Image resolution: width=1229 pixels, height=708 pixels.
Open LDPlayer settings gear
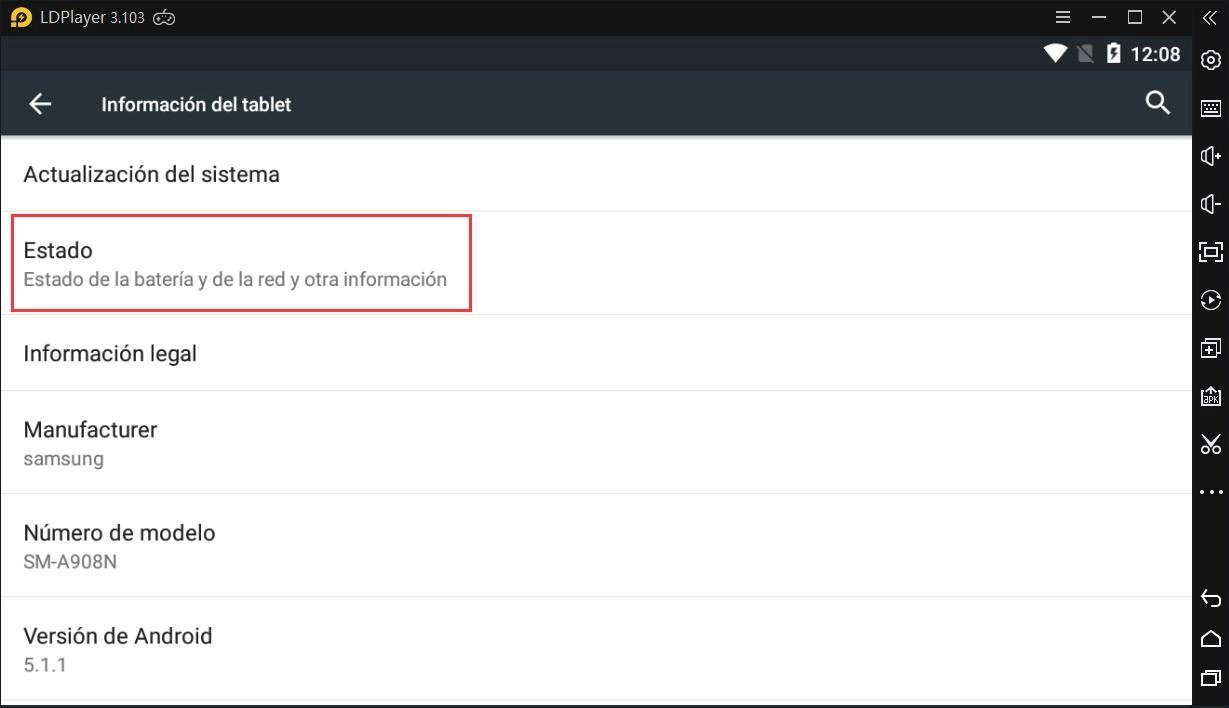[1210, 60]
